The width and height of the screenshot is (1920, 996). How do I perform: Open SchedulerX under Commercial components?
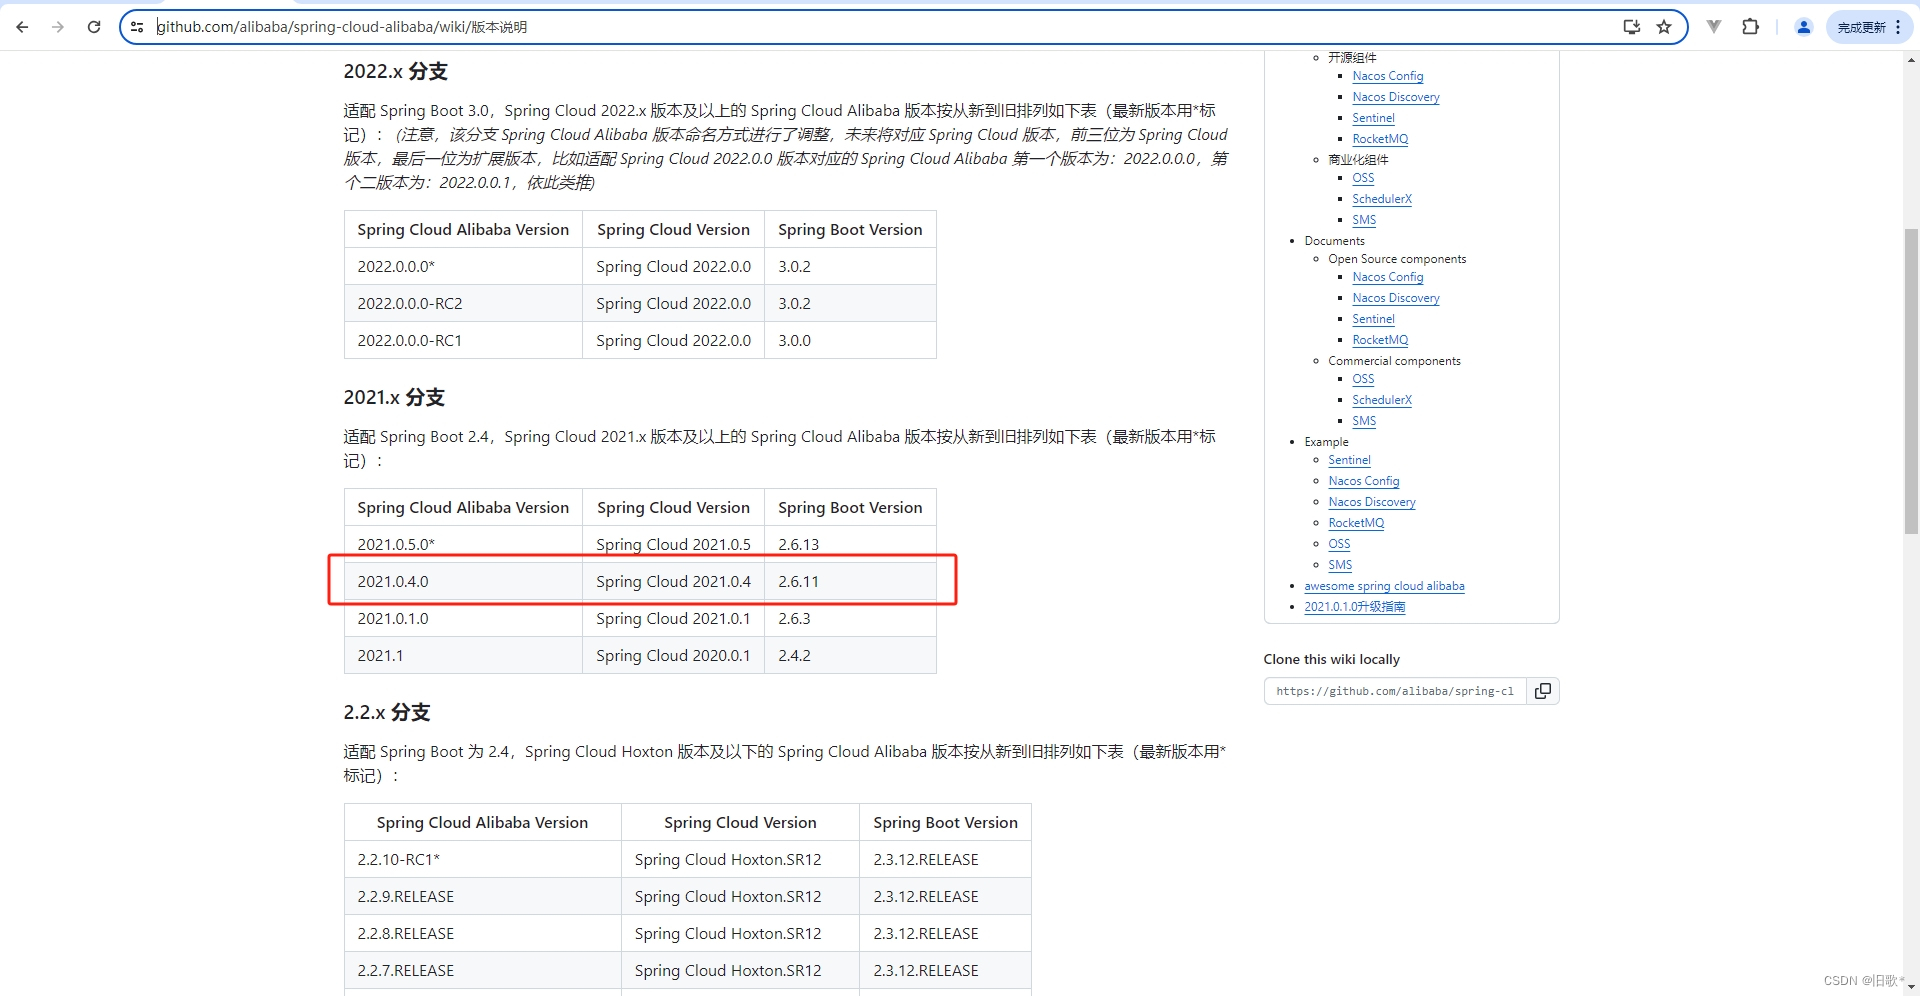point(1381,400)
